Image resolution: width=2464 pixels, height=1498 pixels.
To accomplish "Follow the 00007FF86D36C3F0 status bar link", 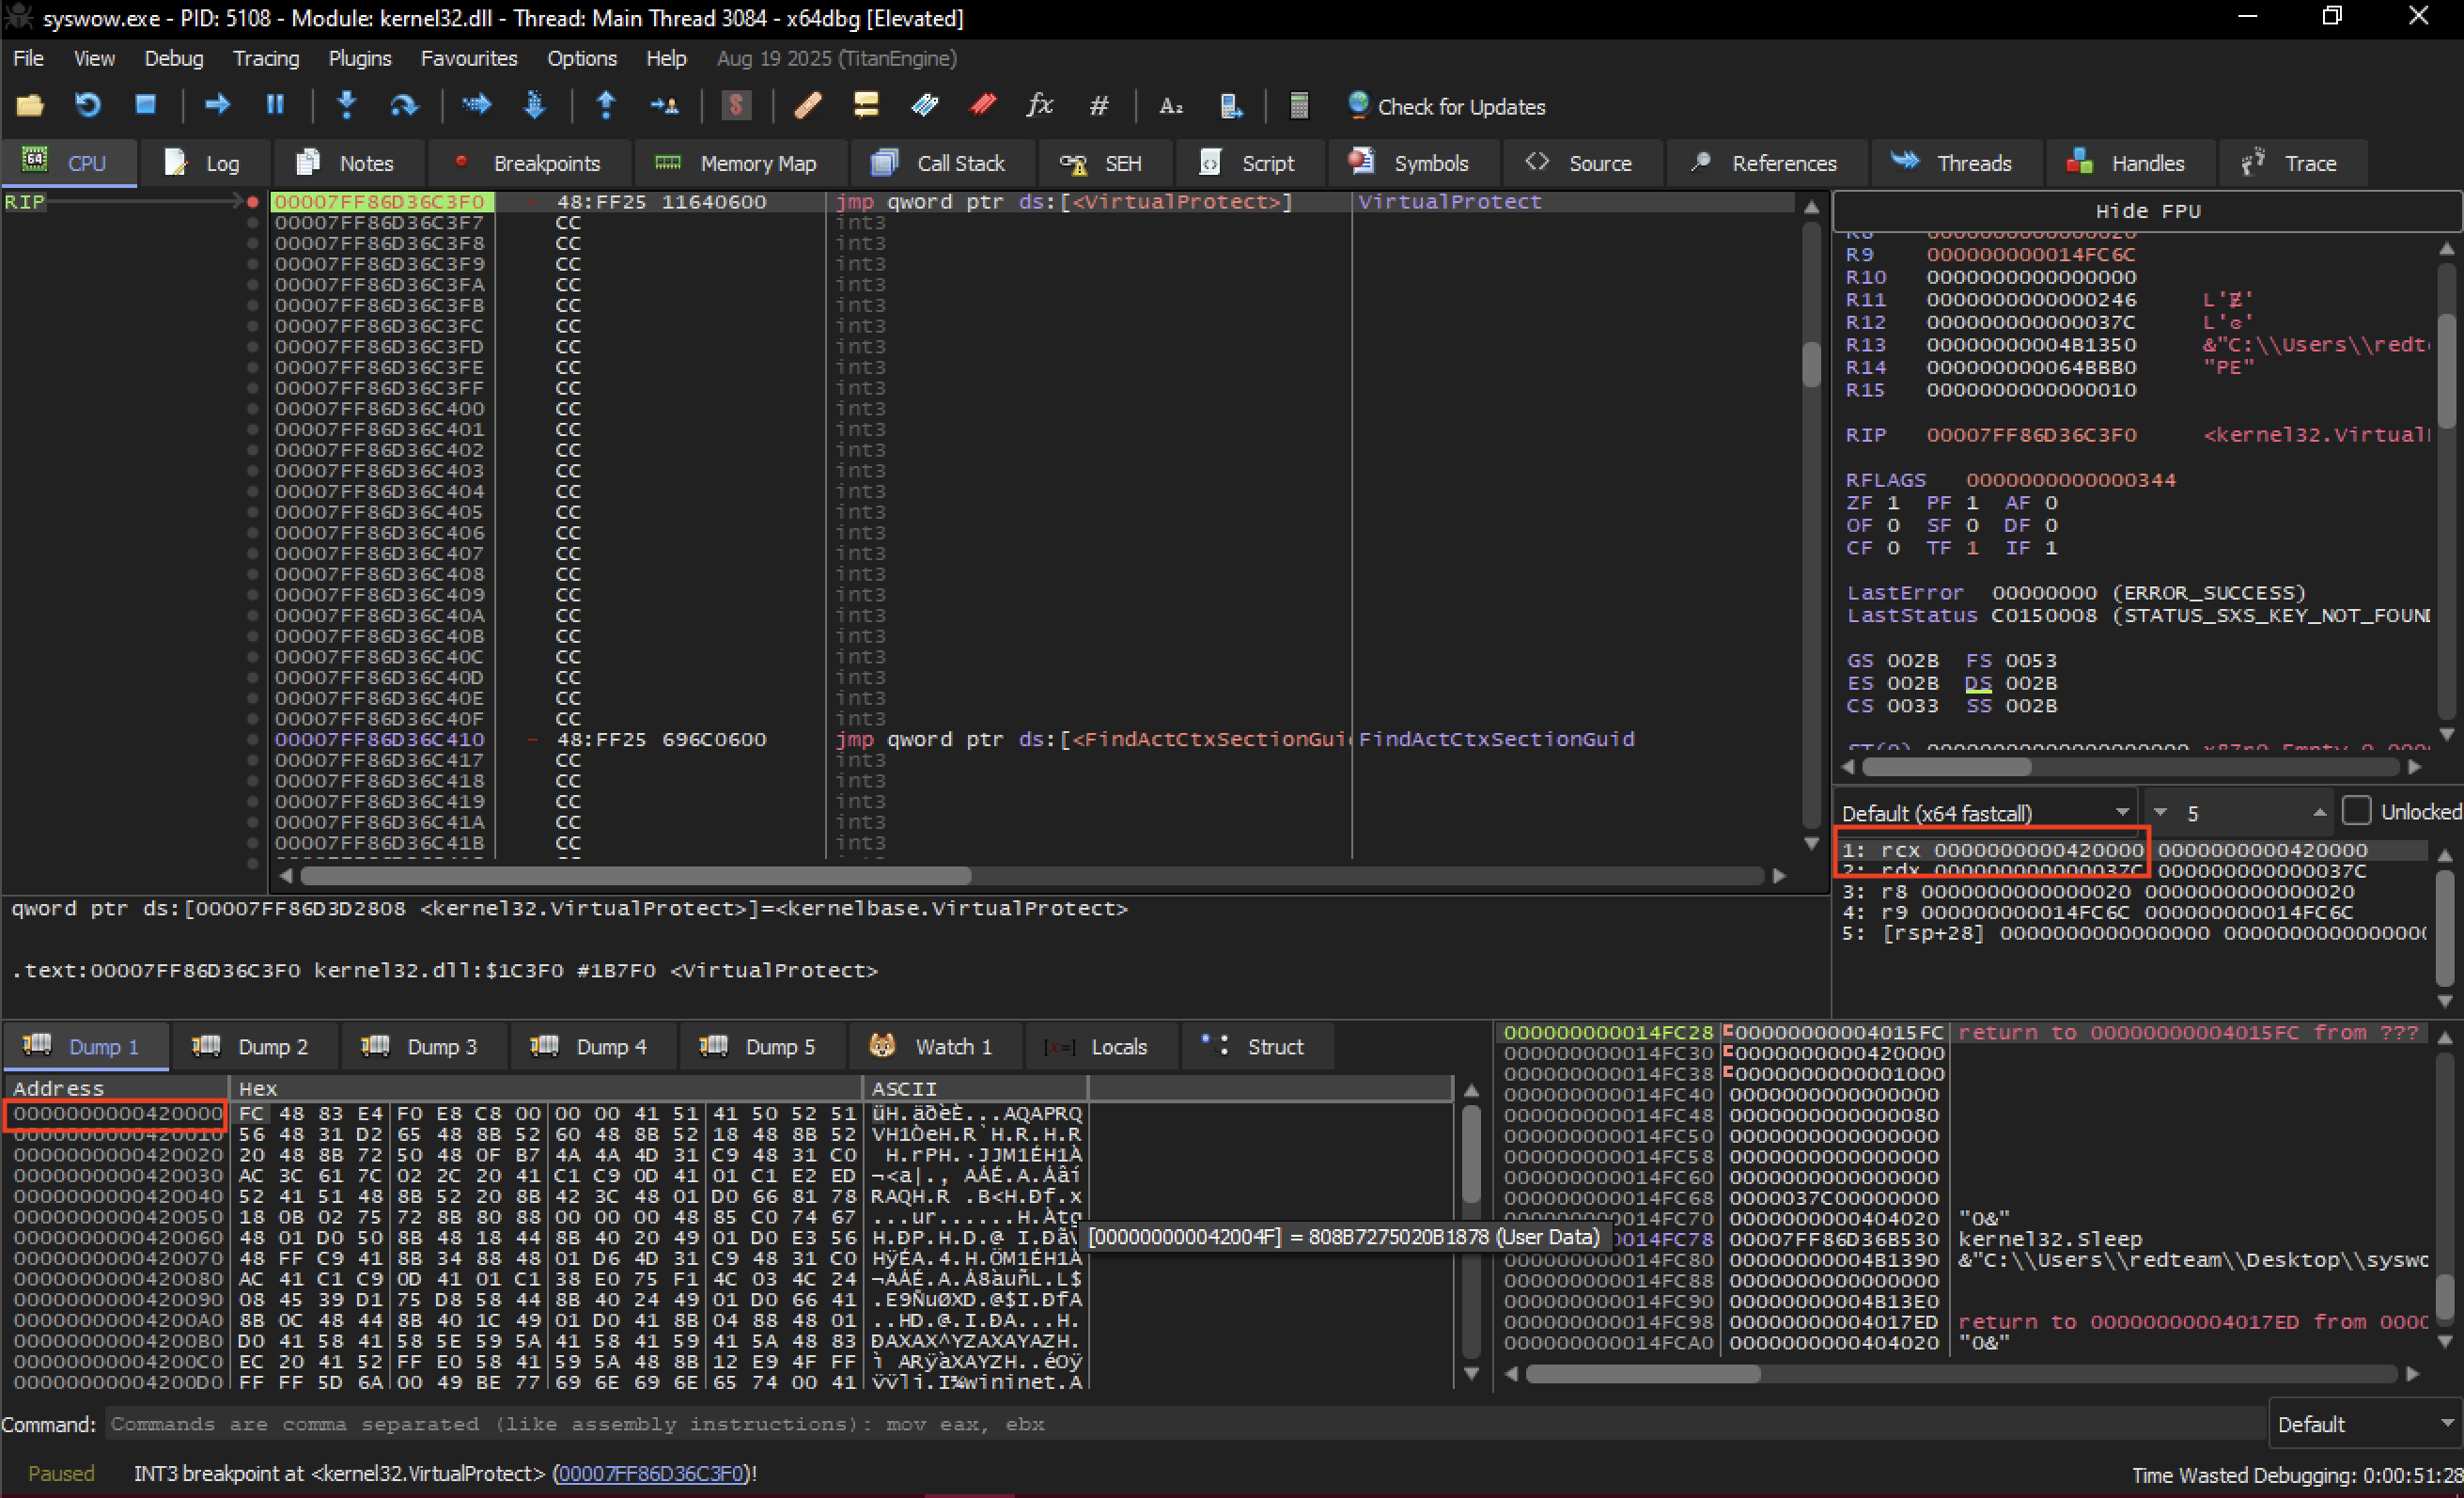I will click(x=652, y=1473).
